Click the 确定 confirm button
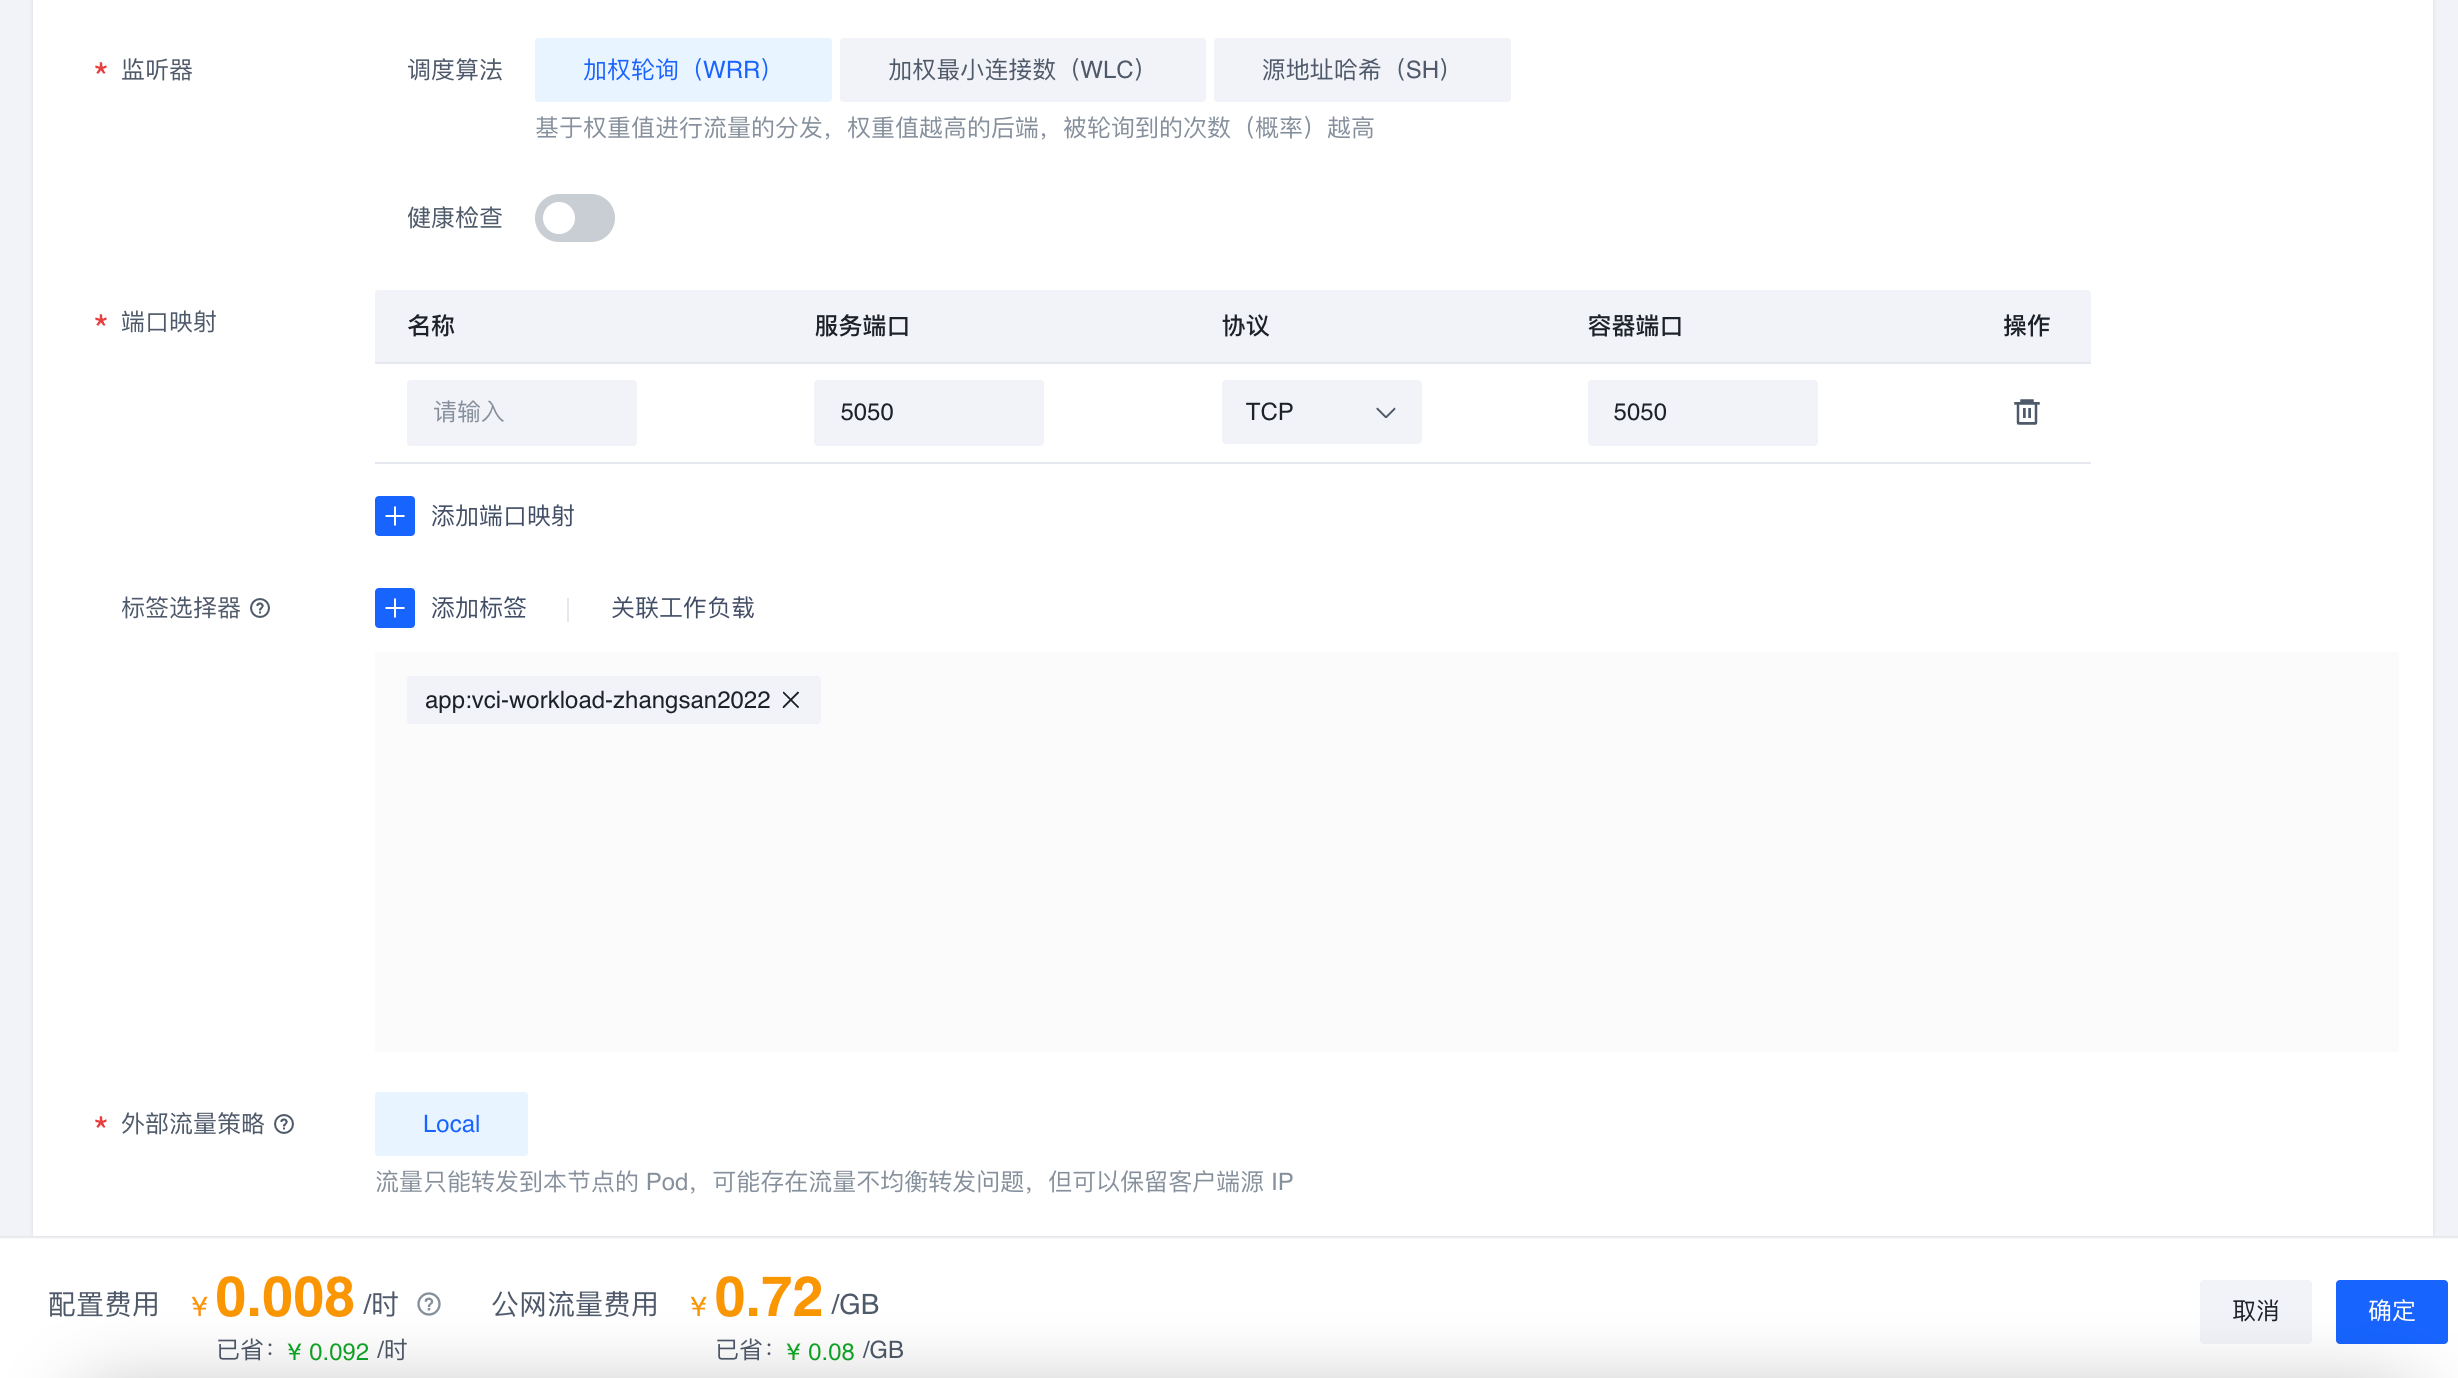Viewport: 2458px width, 1378px height. (2390, 1311)
